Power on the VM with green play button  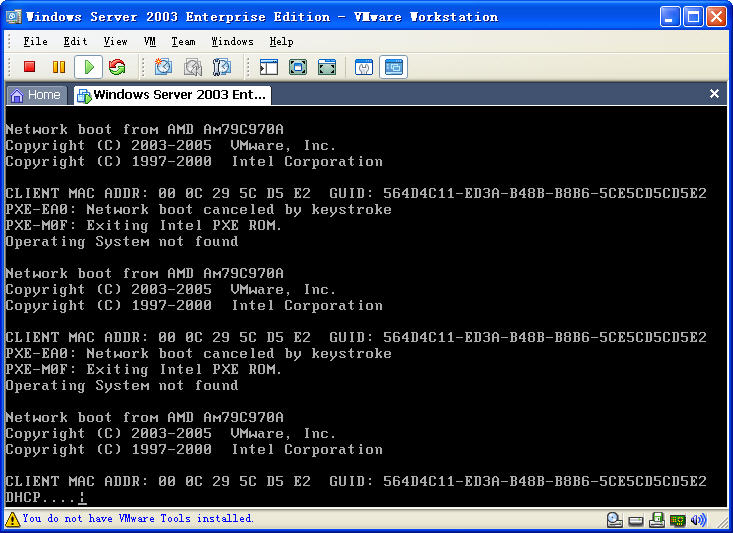[88, 67]
